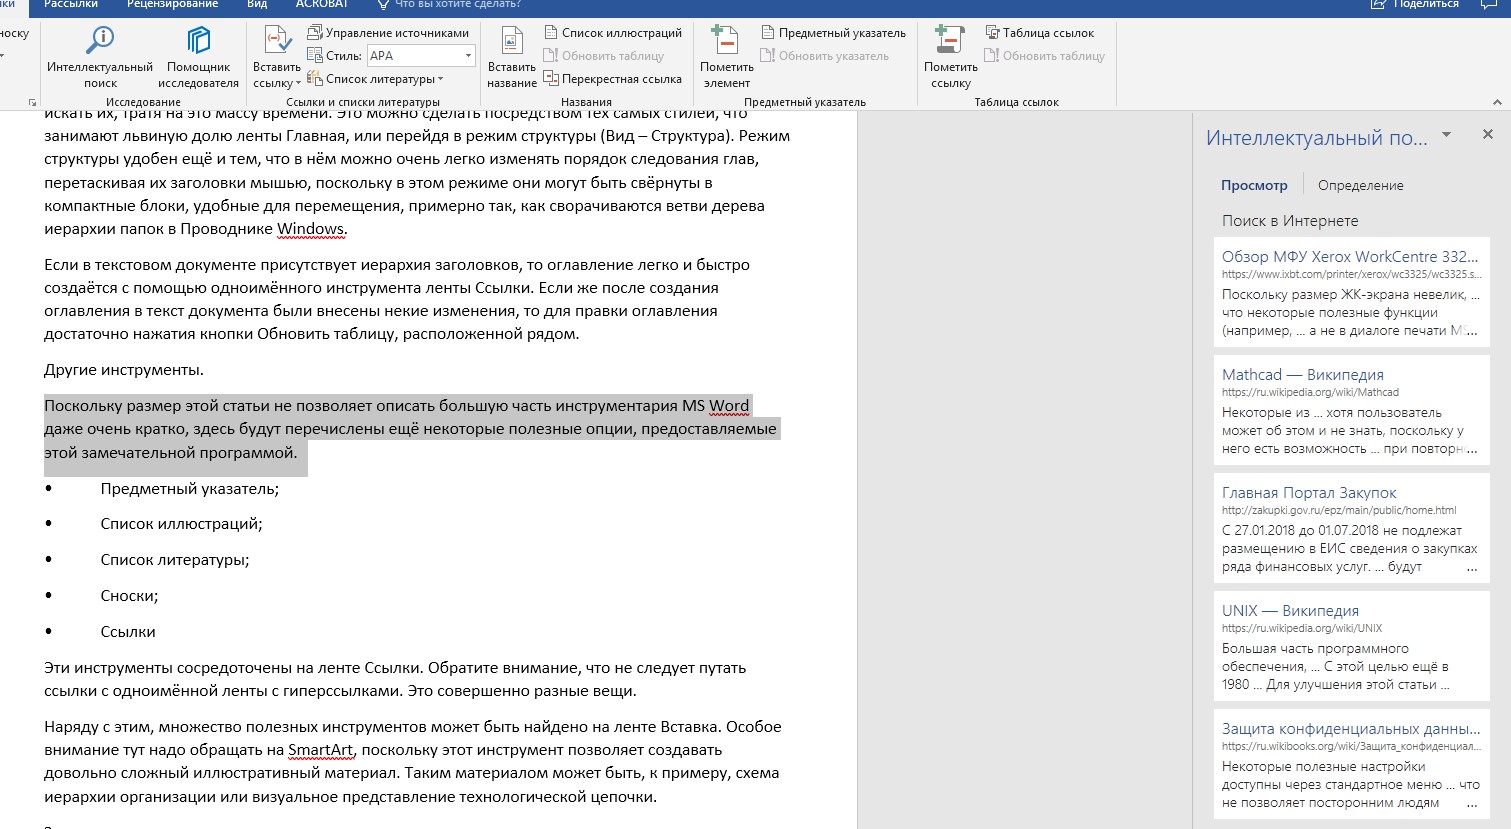1511x829 pixels.
Task: Click the Список иллюстраций button
Action: click(x=612, y=33)
